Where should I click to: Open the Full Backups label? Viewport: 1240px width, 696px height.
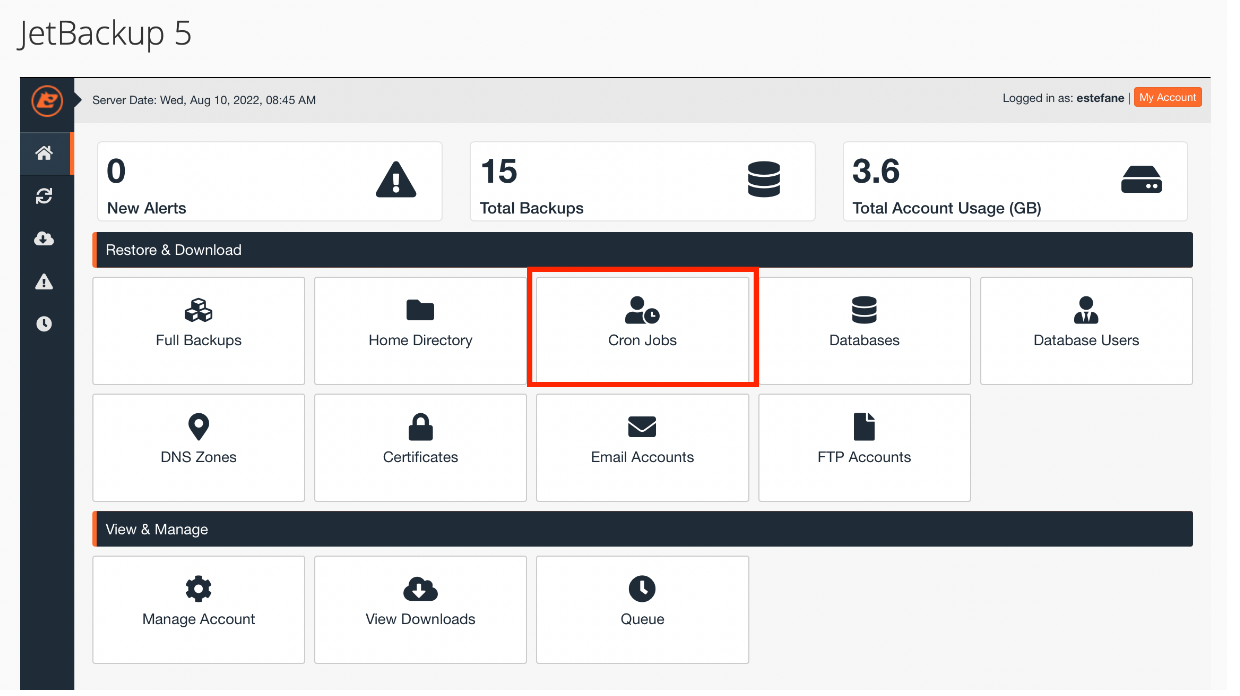point(199,340)
